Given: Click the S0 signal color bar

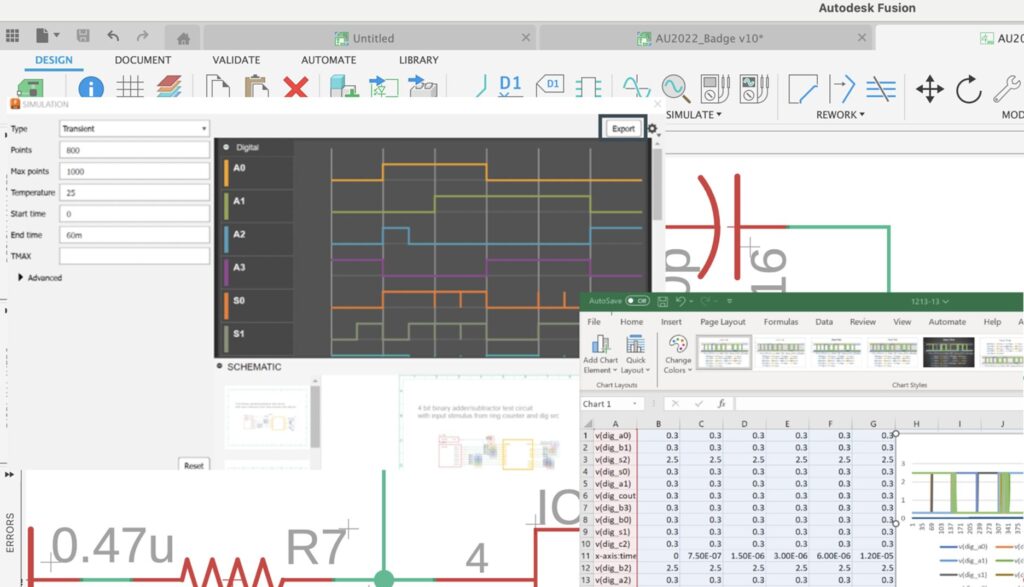Looking at the screenshot, I should [x=227, y=306].
